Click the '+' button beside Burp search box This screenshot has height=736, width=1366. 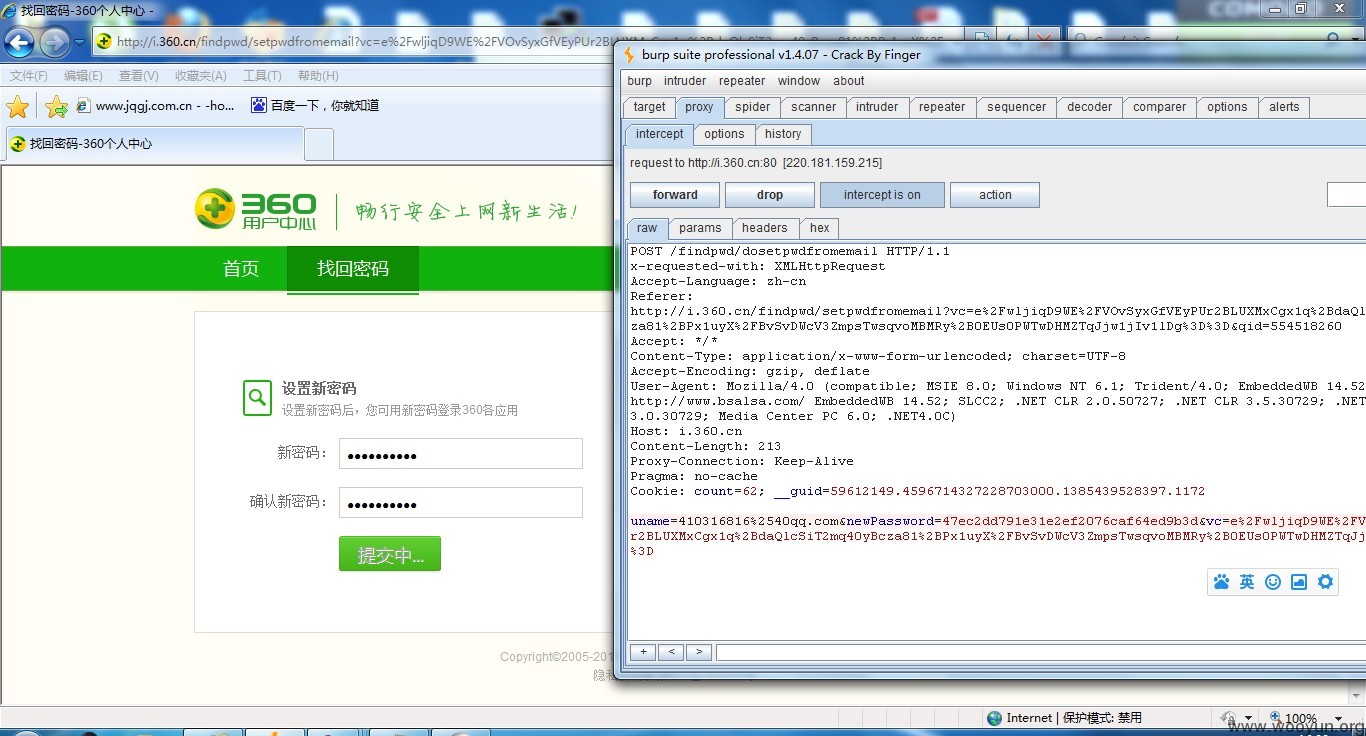pos(642,652)
